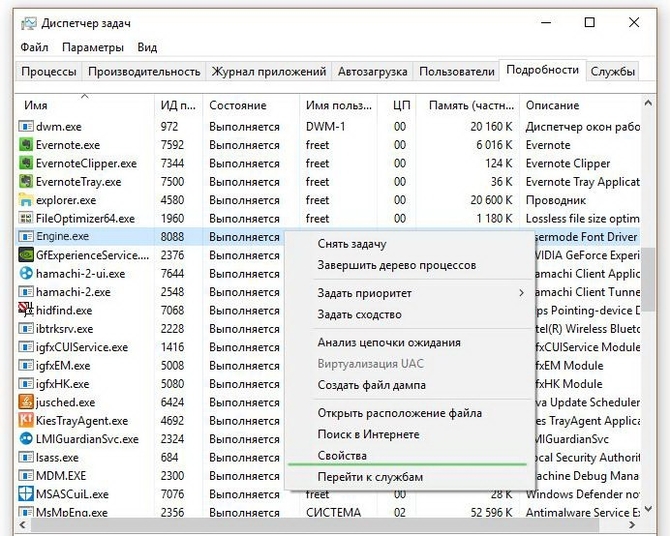
Task: Open the Файл menu
Action: coord(34,47)
